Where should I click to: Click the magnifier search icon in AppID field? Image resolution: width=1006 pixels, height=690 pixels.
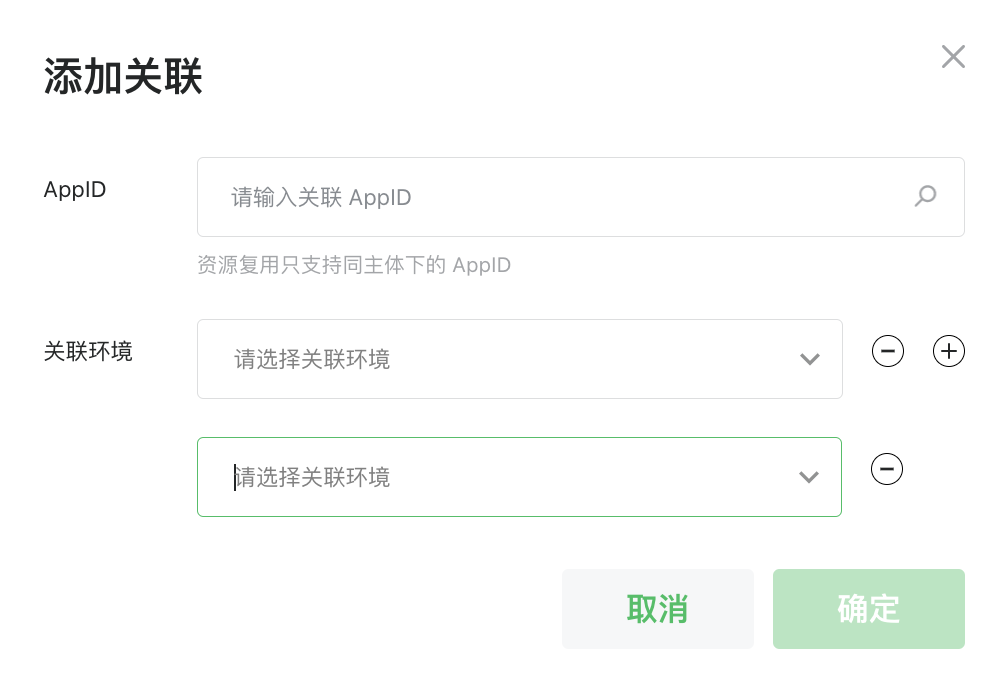click(925, 196)
